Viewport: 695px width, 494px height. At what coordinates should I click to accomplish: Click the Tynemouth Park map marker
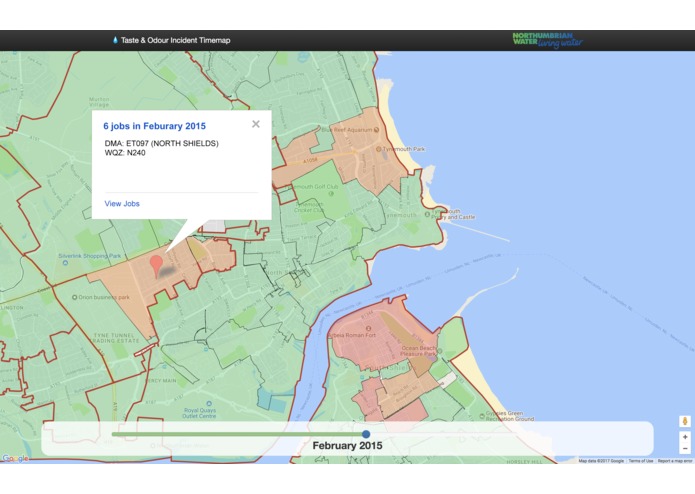tap(379, 149)
